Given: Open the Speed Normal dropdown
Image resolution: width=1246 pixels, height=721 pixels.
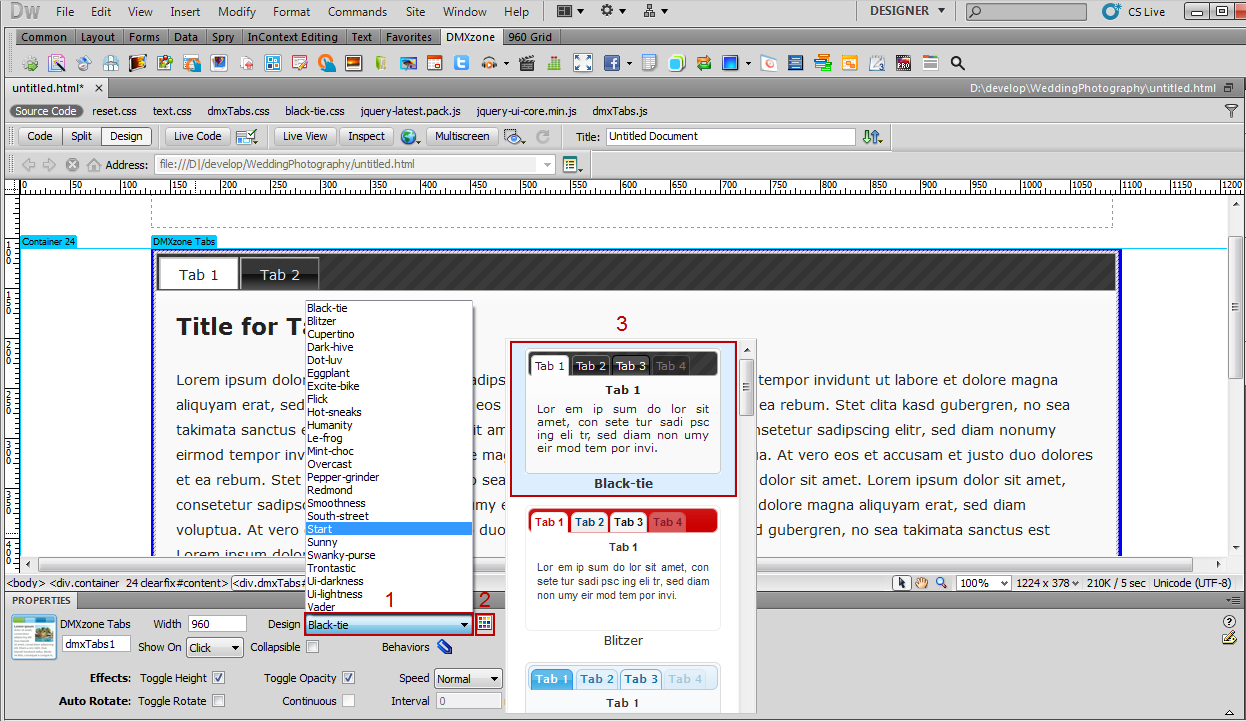Looking at the screenshot, I should click(x=468, y=679).
